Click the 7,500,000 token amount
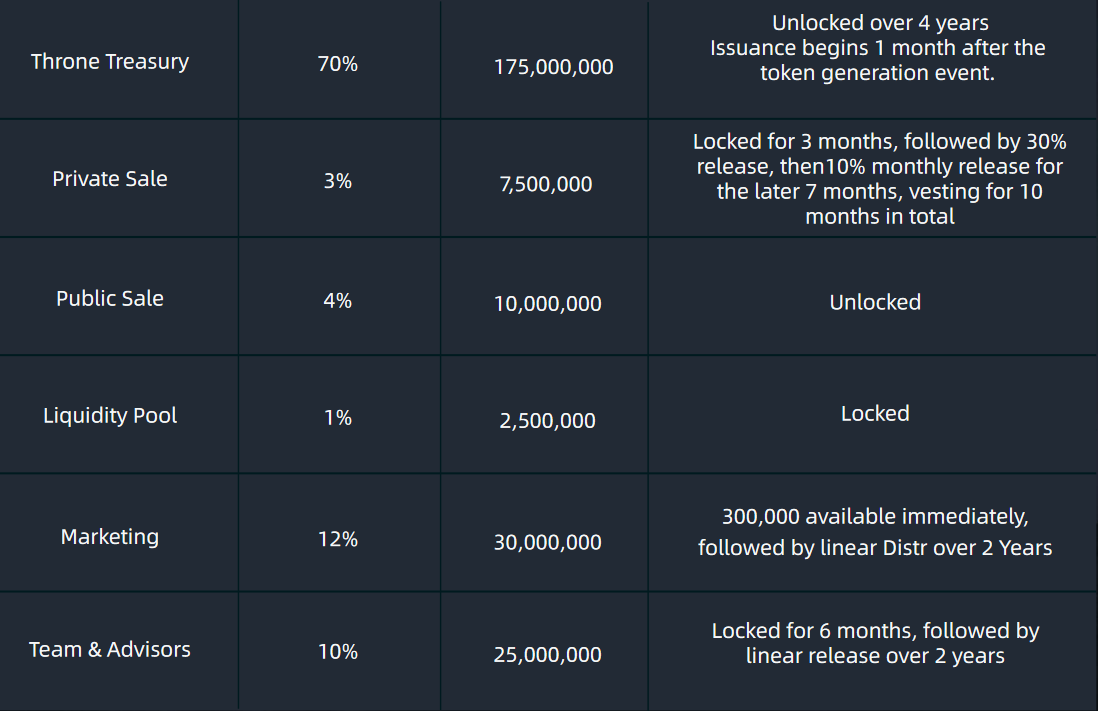This screenshot has height=711, width=1098. tap(546, 185)
